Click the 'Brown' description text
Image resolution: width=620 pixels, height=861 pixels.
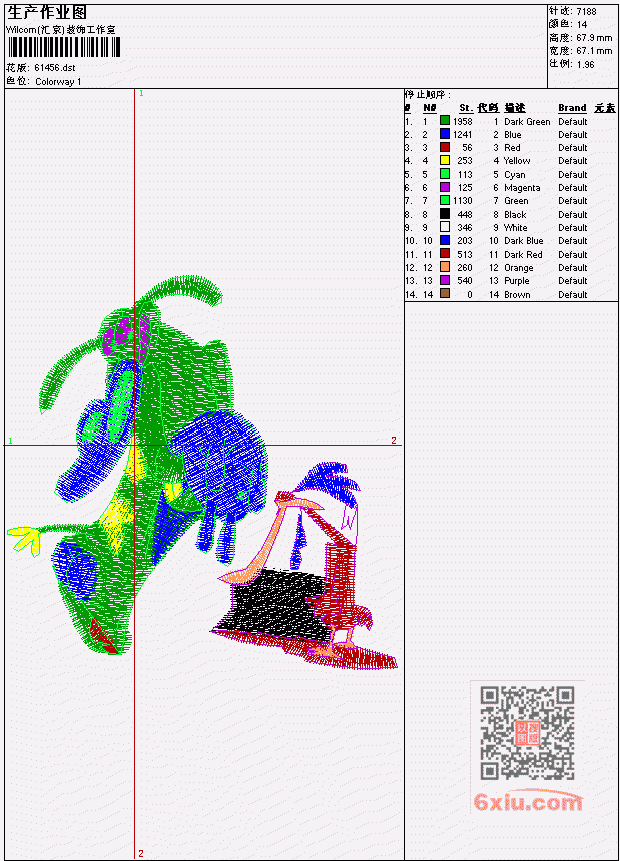(517, 295)
